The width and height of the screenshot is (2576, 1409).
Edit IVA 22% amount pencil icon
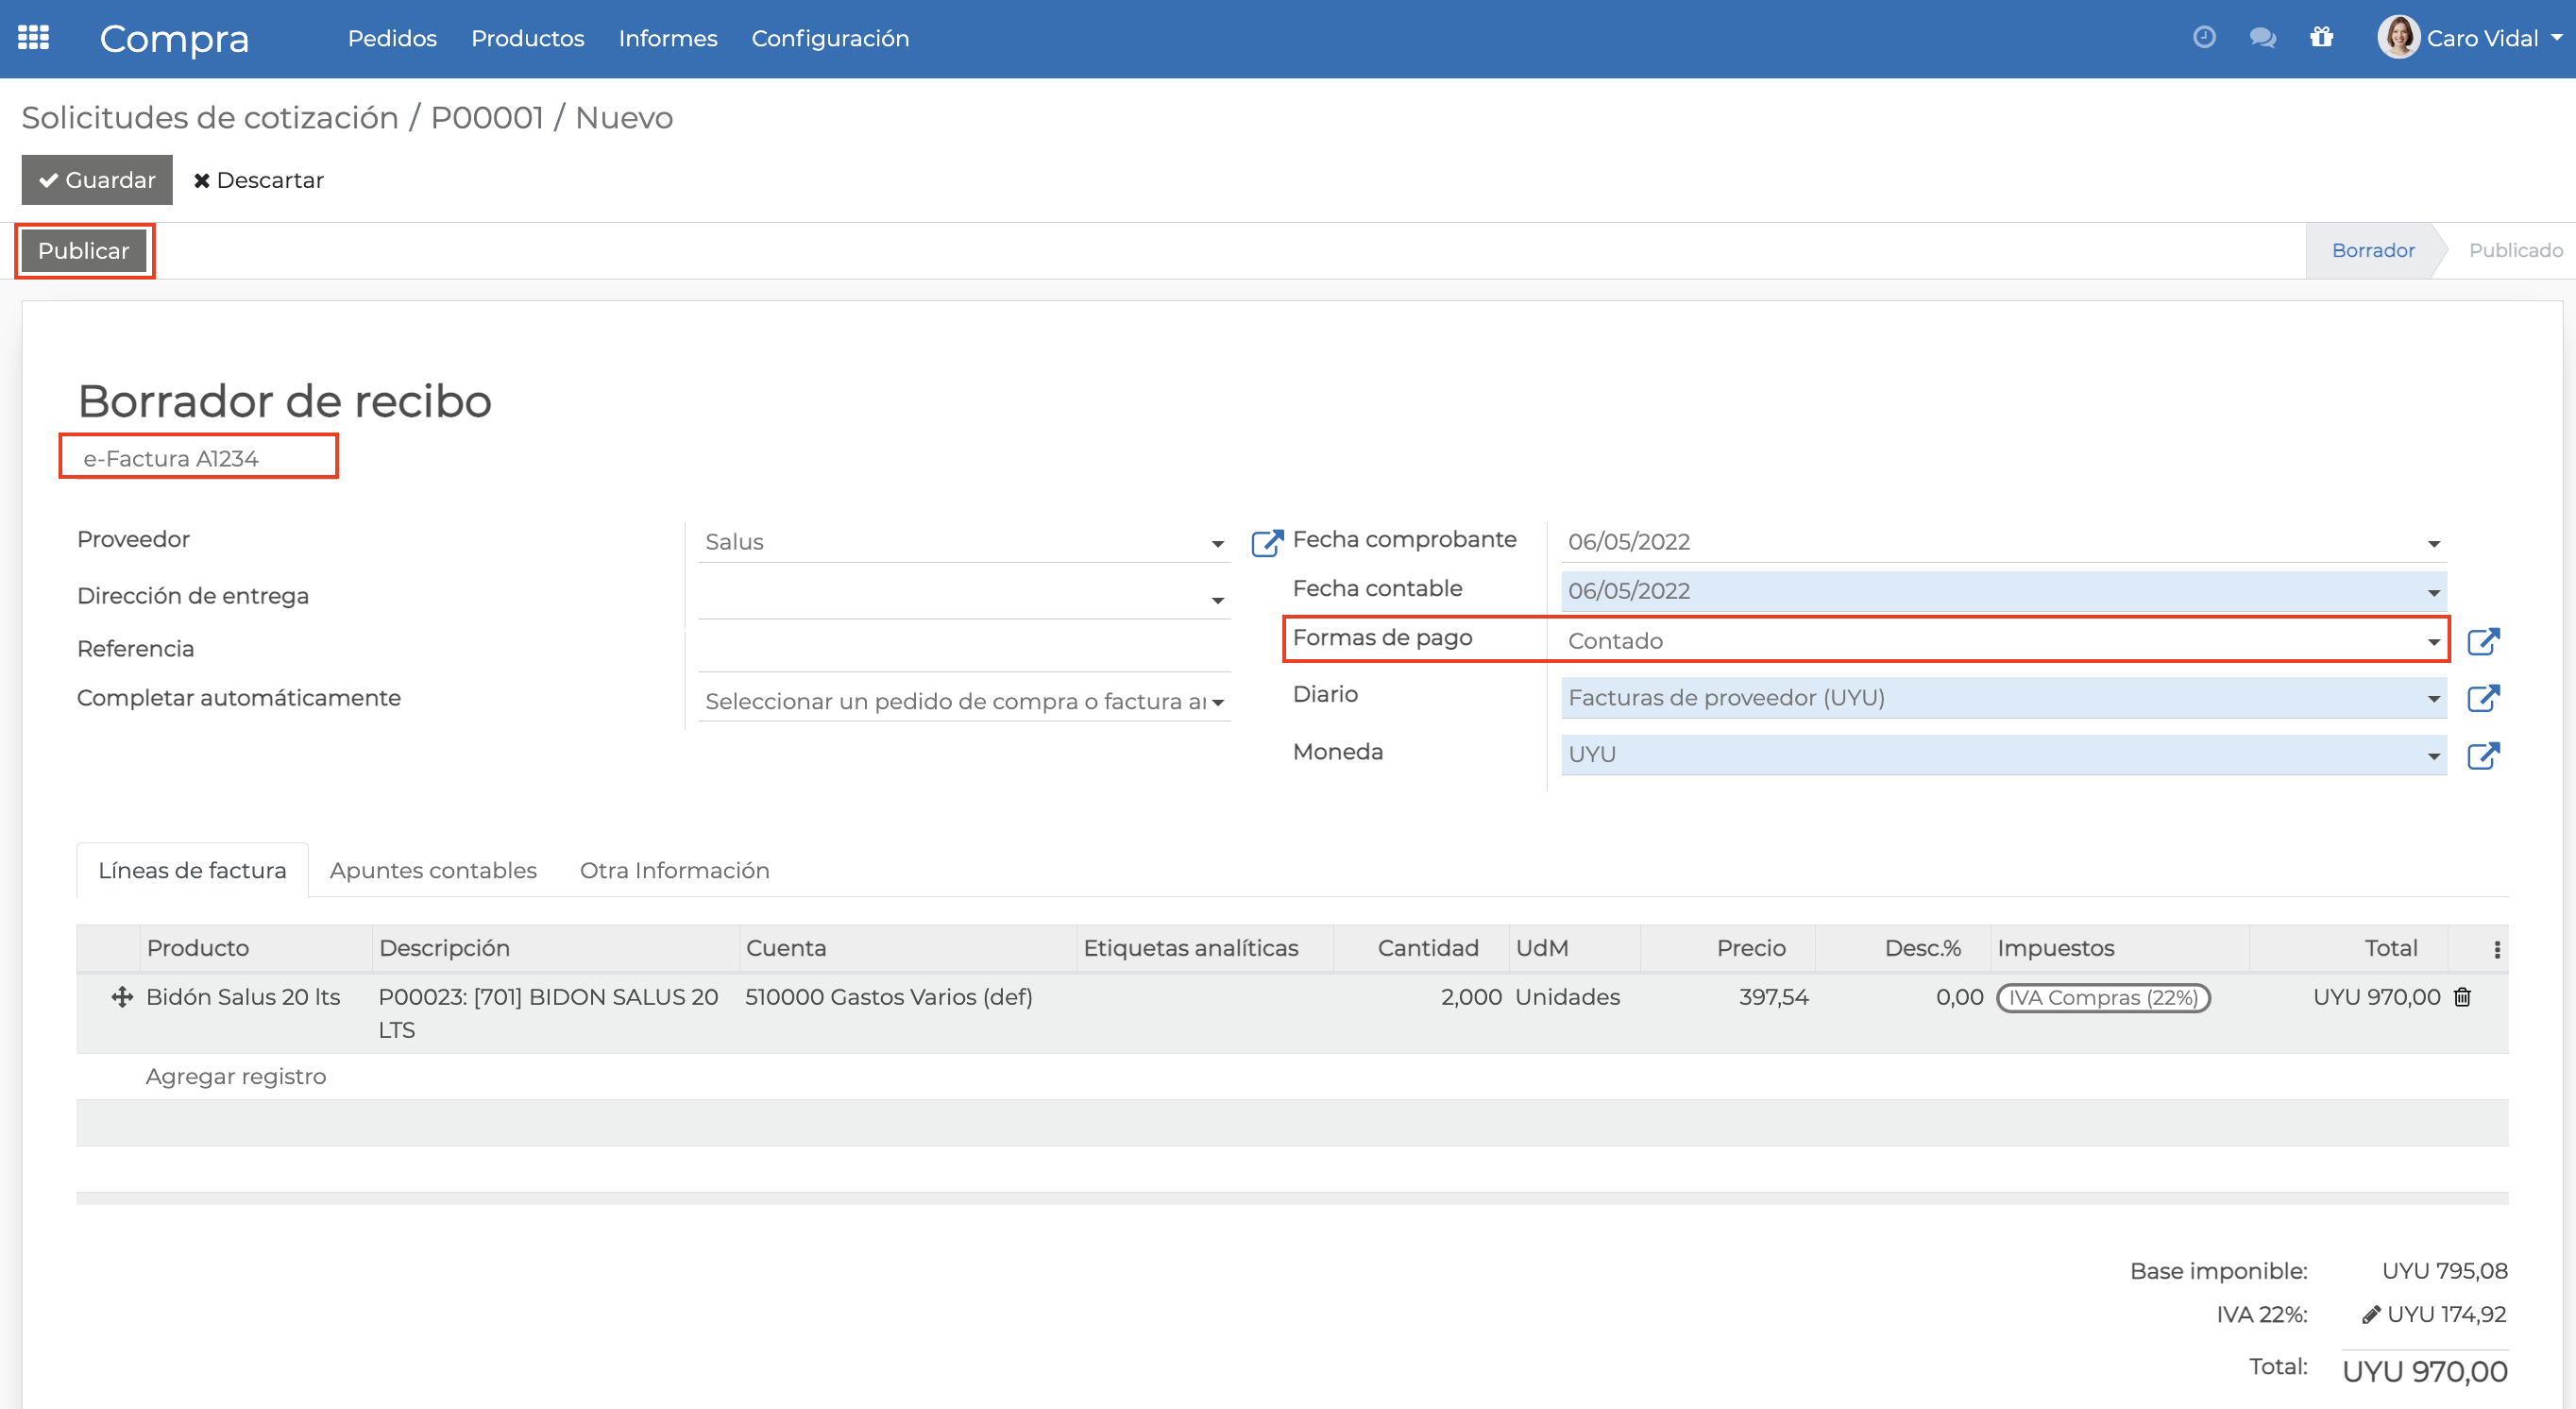coord(2370,1315)
